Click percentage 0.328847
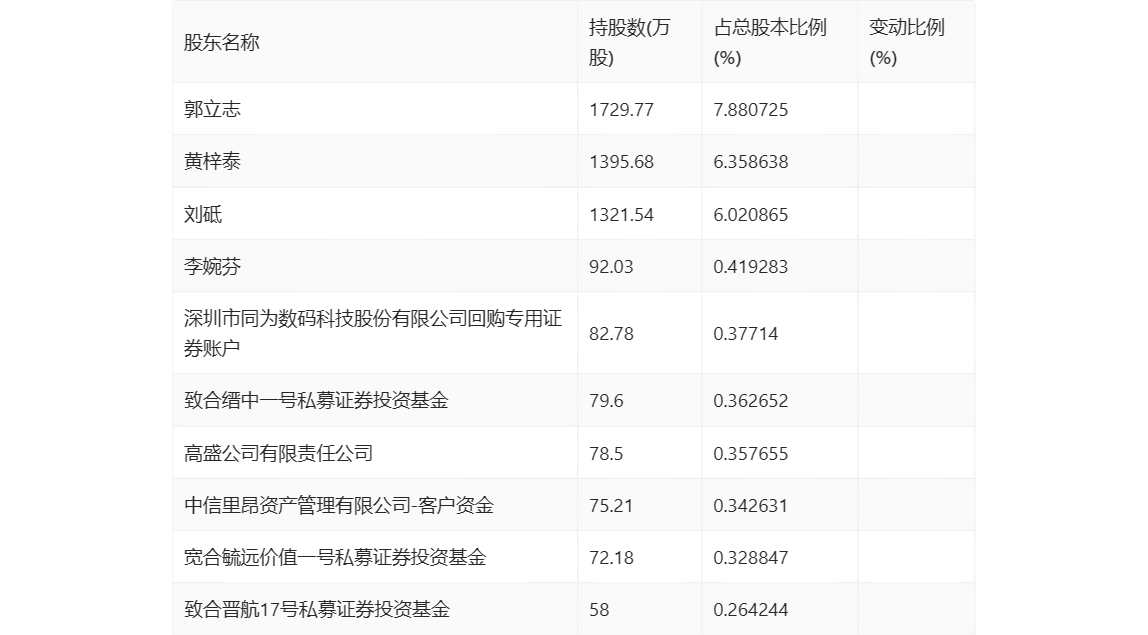The width and height of the screenshot is (1148, 635). tap(750, 557)
